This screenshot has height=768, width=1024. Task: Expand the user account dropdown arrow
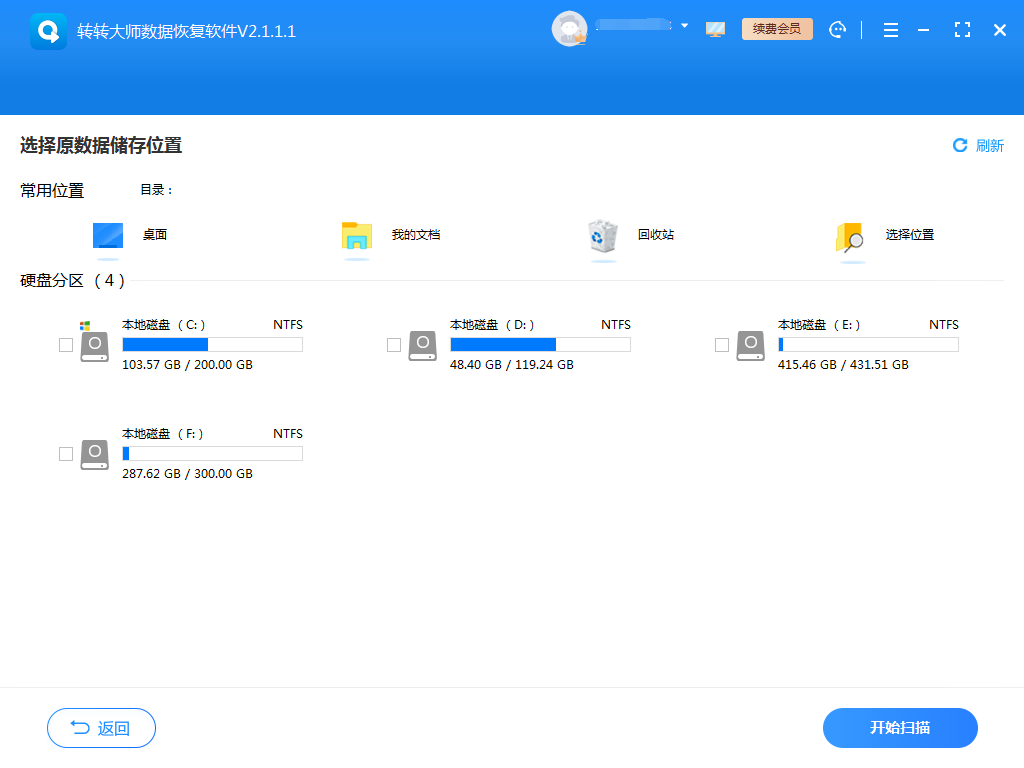tap(685, 26)
